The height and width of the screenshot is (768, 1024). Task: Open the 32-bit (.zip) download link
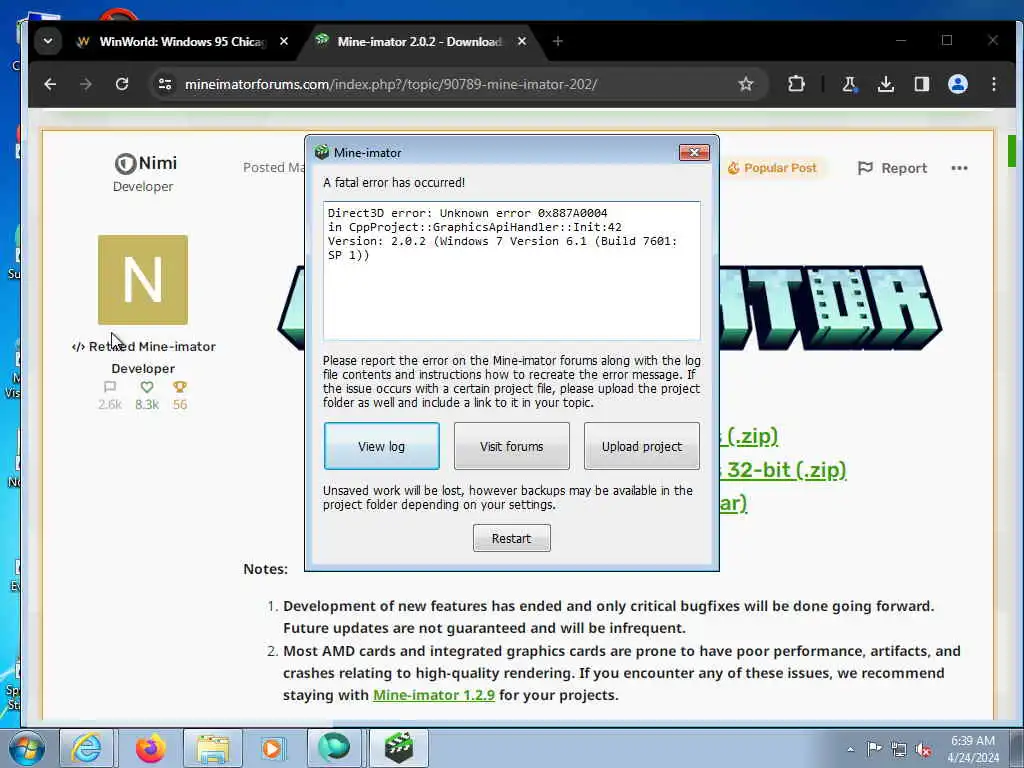(x=783, y=470)
